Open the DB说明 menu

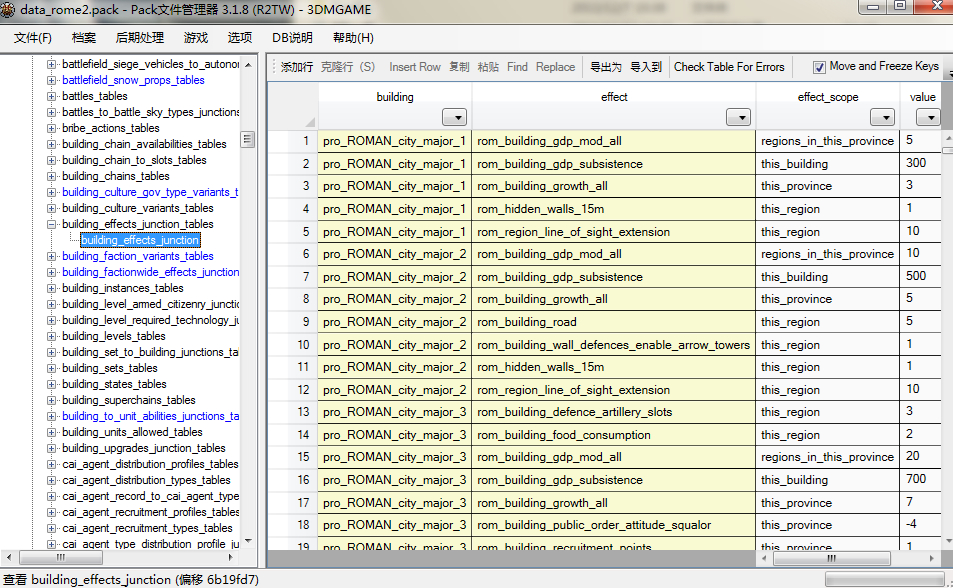[x=292, y=38]
